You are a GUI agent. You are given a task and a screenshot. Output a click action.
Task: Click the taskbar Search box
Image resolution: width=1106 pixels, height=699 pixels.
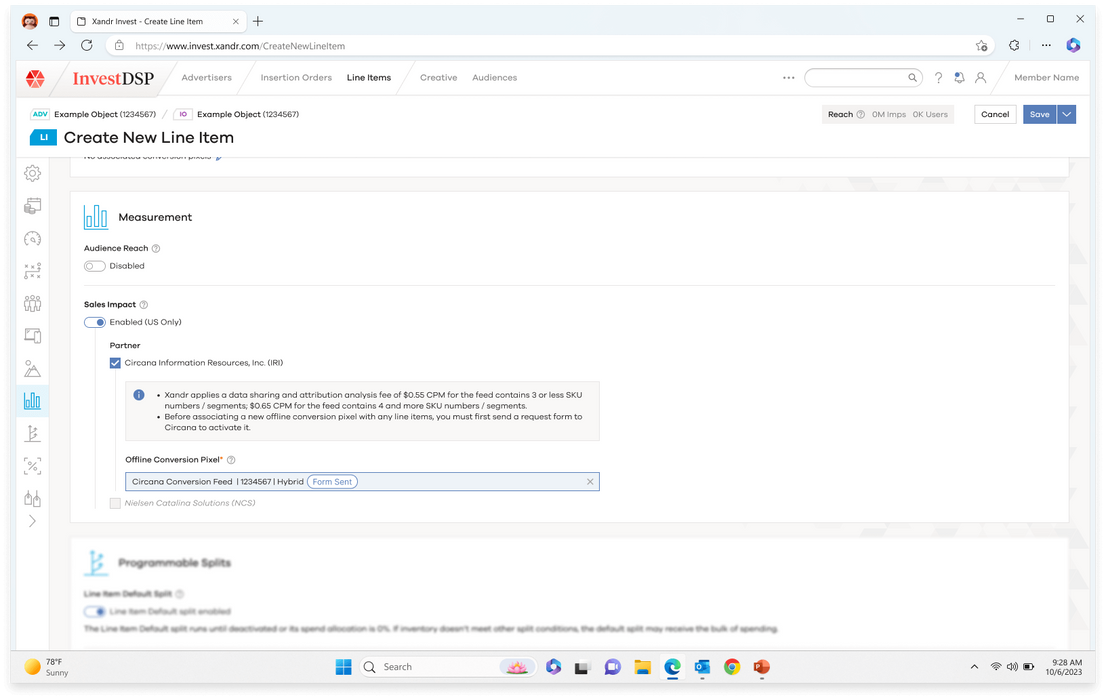pyautogui.click(x=449, y=667)
